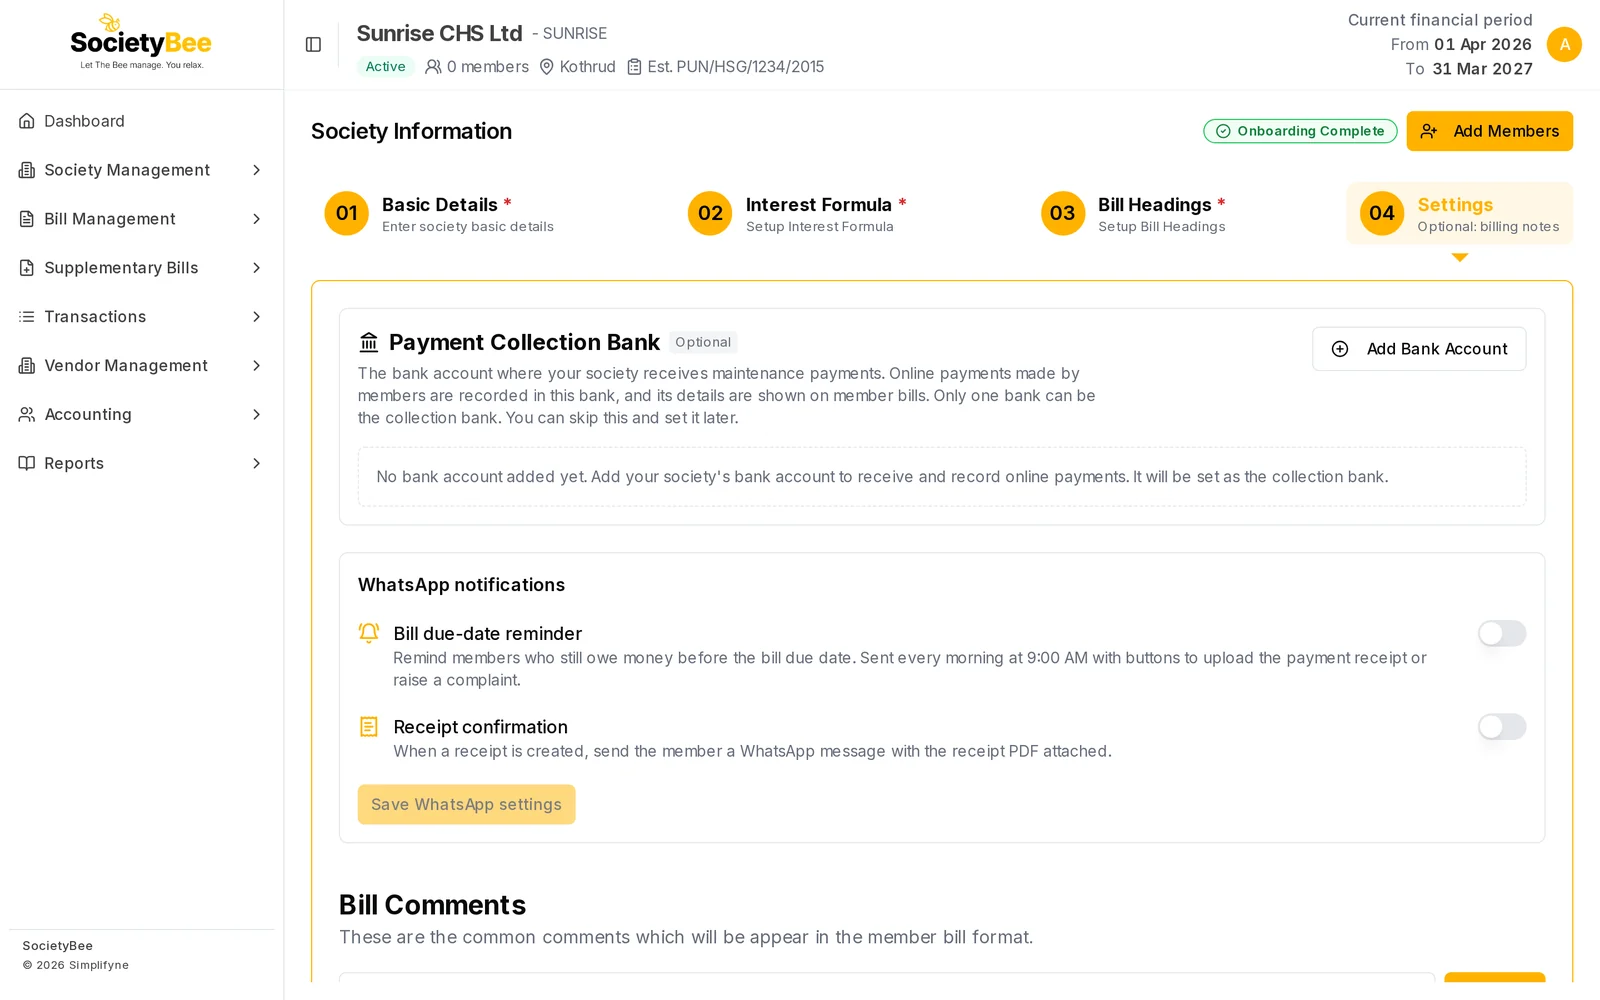Screen dimensions: 1600x1000
Task: Click the Vendor Management building icon
Action: coord(27,366)
